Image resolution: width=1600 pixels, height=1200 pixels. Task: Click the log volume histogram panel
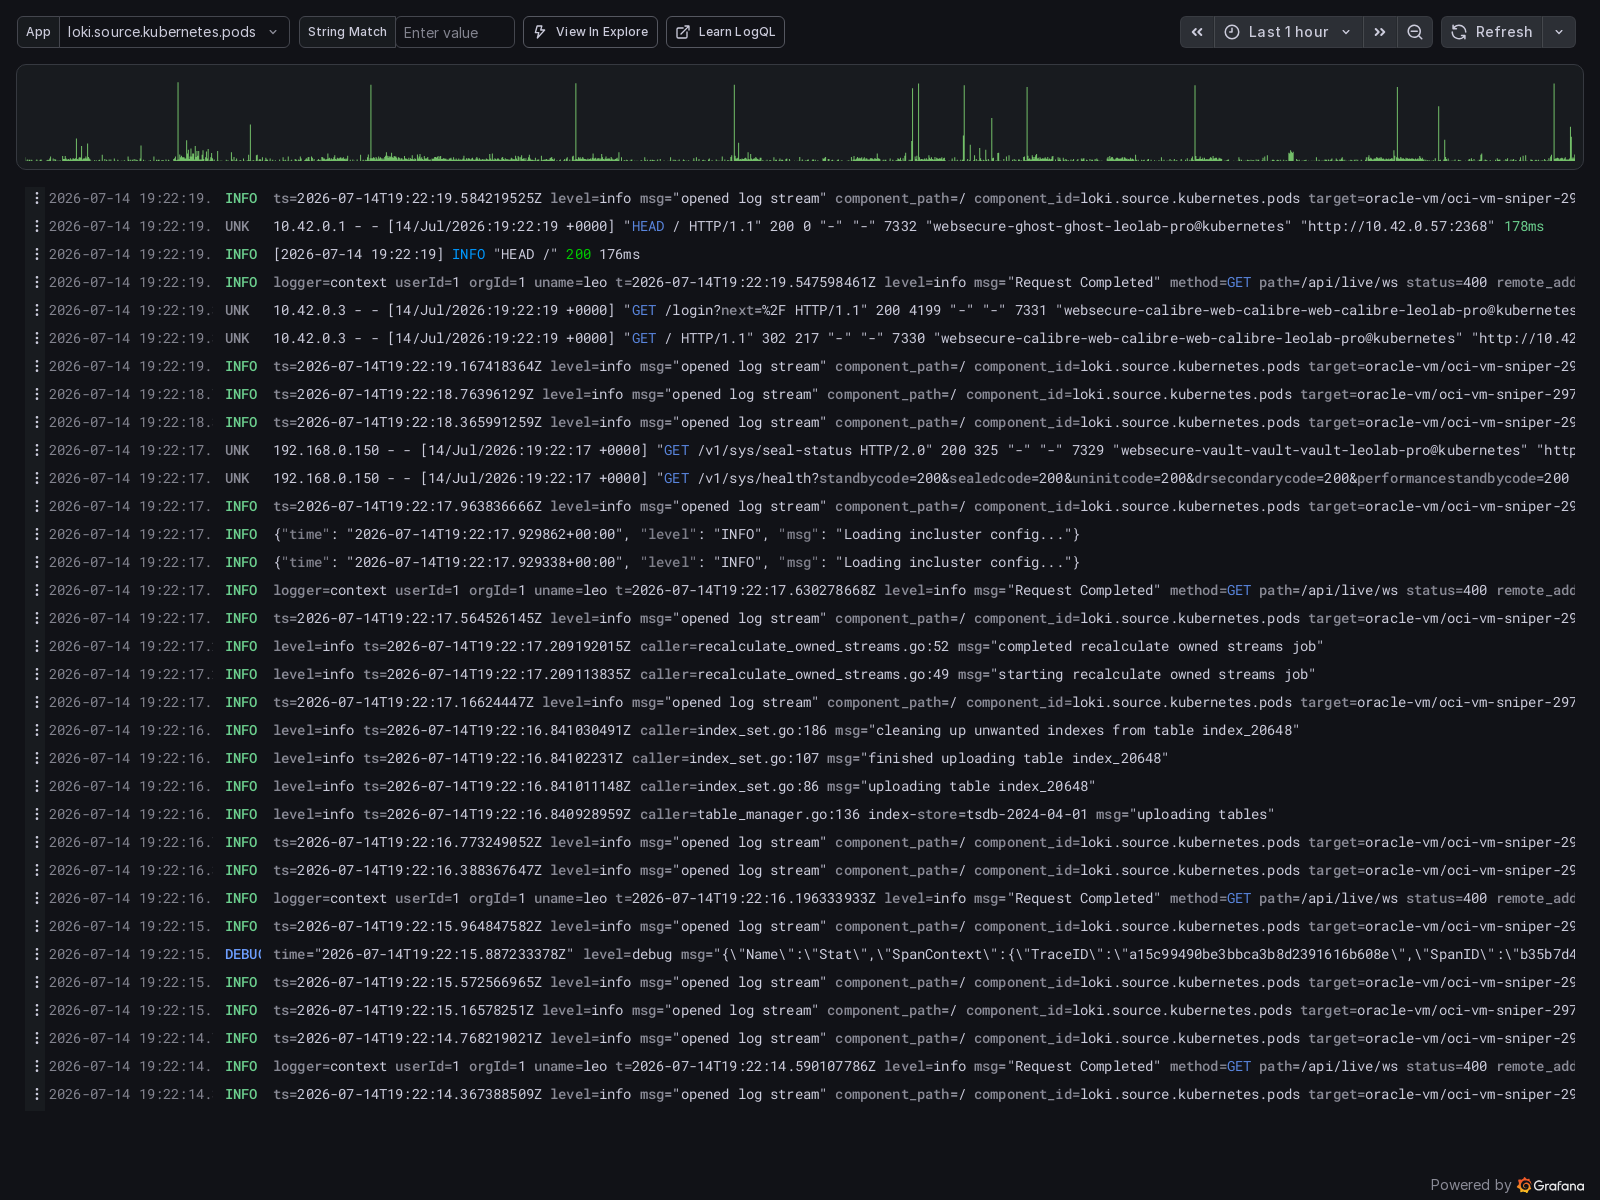click(800, 117)
